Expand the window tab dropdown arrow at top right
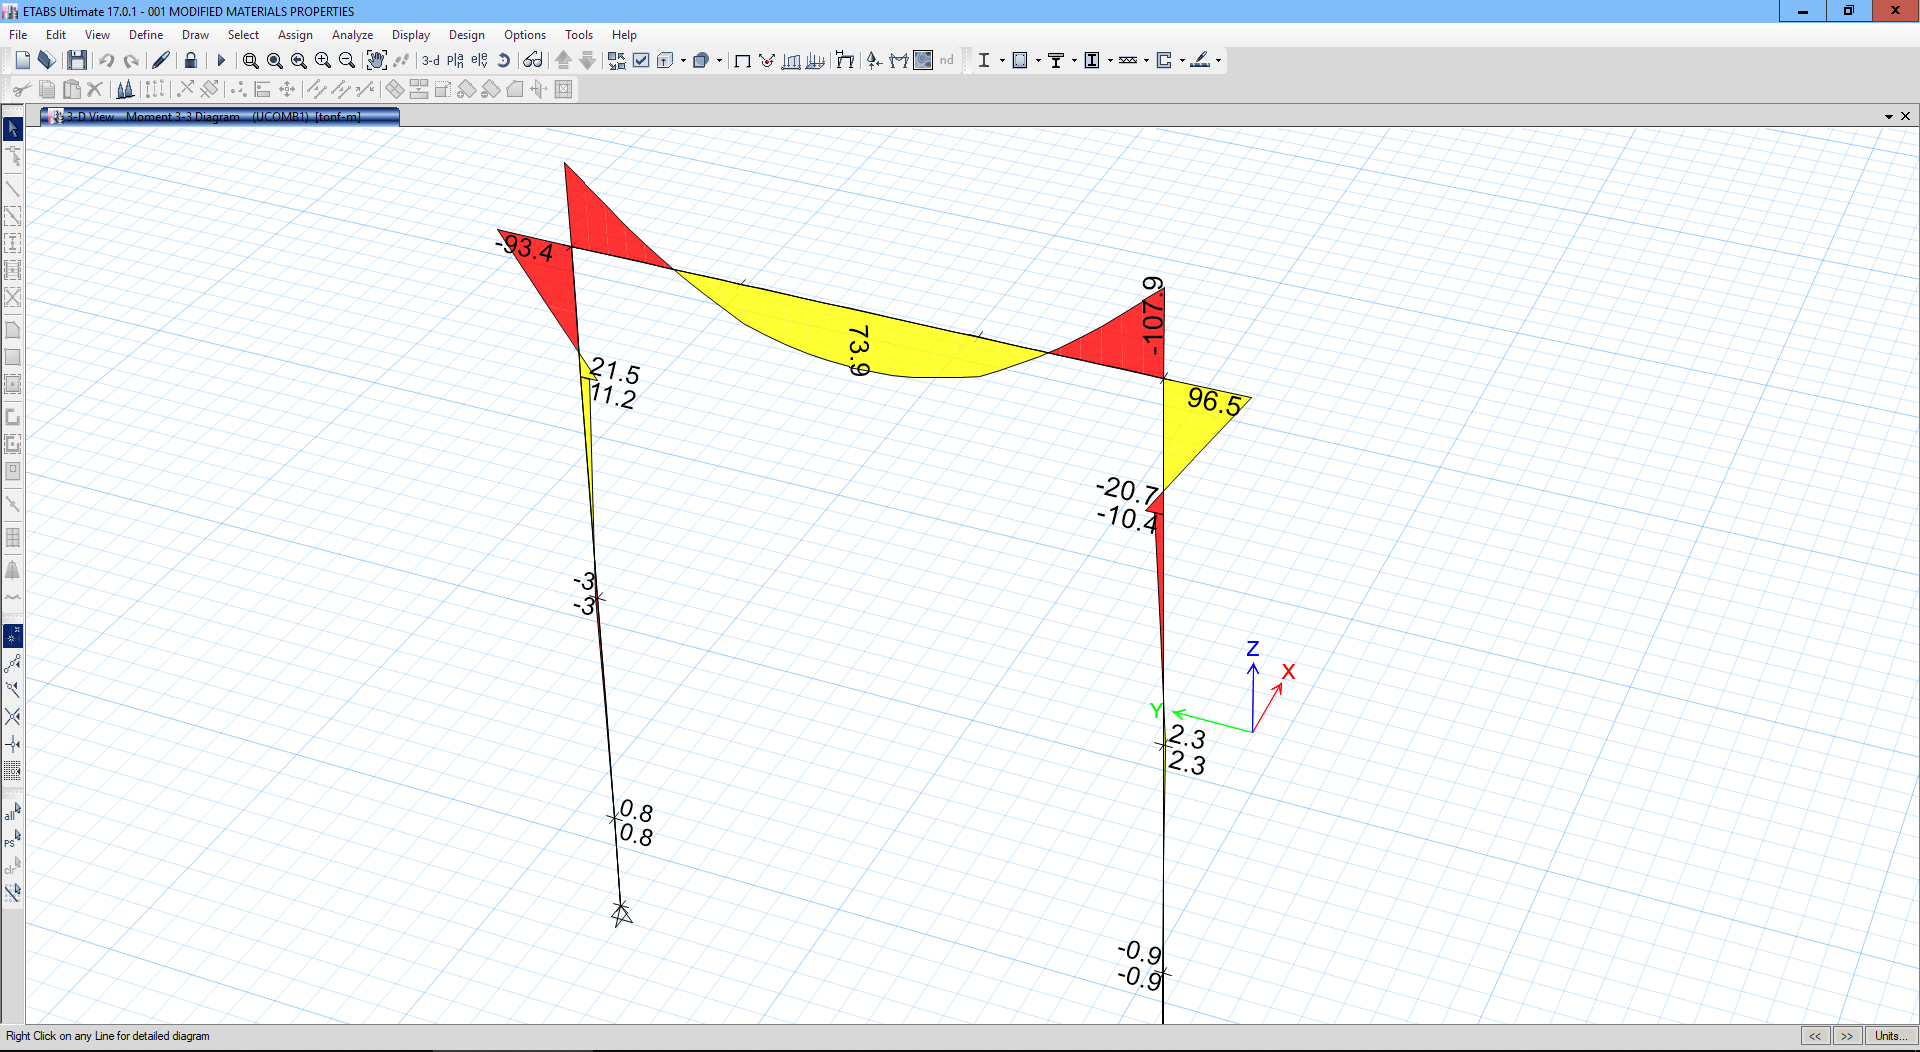Screen dimensions: 1920x1052 tap(1889, 116)
